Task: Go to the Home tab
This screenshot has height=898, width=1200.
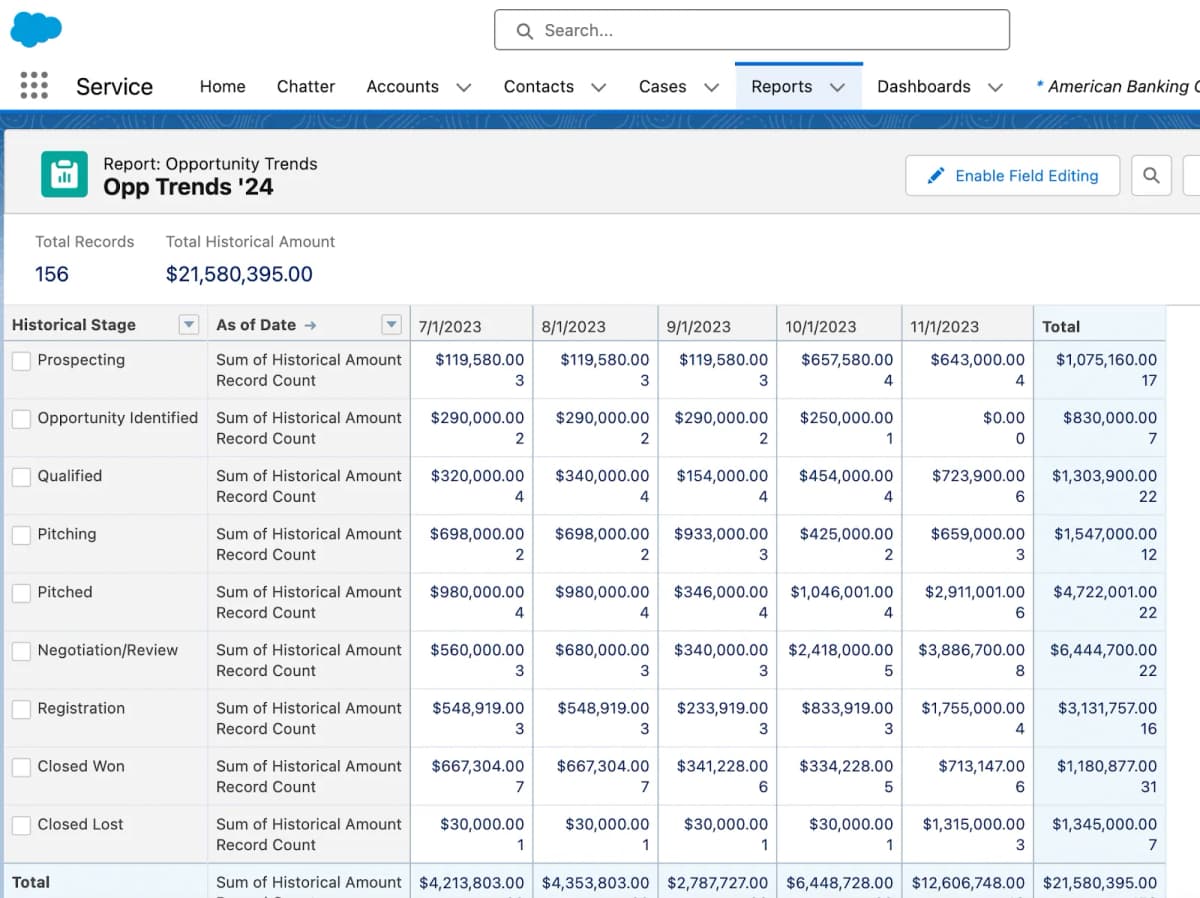Action: 222,86
